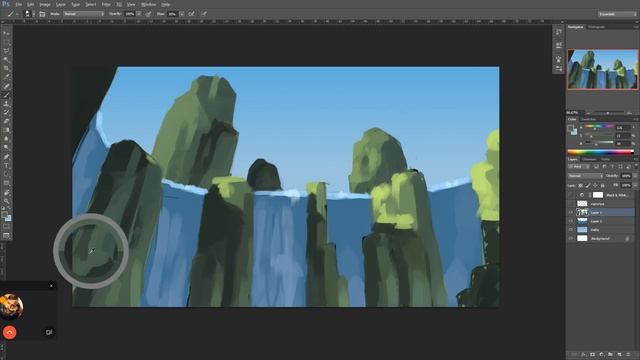This screenshot has width=640, height=360.
Task: Open the brush Mode dropdown in options bar
Action: tap(84, 13)
